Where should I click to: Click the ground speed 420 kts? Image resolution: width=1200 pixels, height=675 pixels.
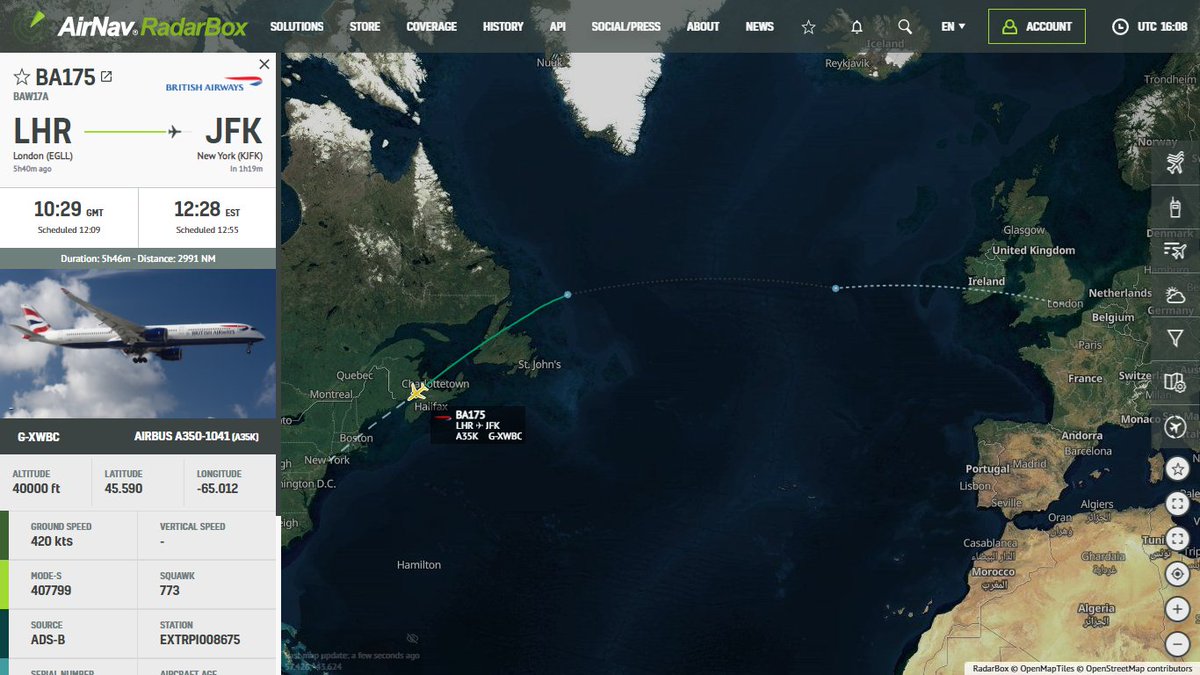(52, 542)
